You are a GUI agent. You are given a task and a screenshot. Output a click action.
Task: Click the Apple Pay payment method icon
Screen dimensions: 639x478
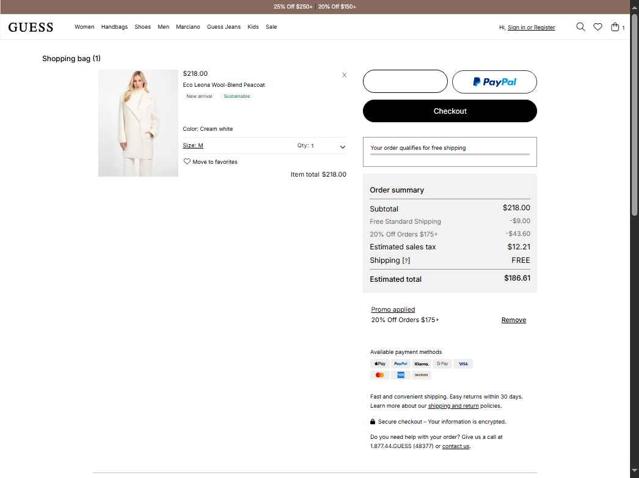pyautogui.click(x=380, y=363)
